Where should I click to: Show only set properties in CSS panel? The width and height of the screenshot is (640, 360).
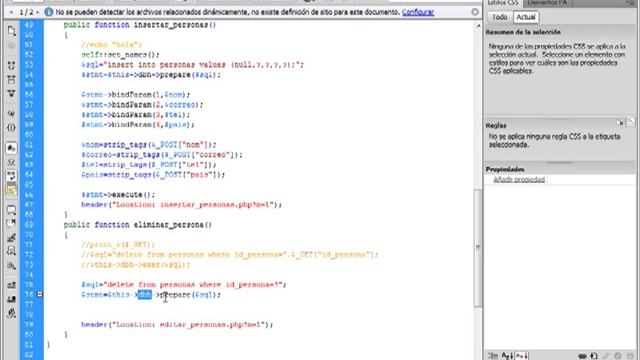point(521,356)
